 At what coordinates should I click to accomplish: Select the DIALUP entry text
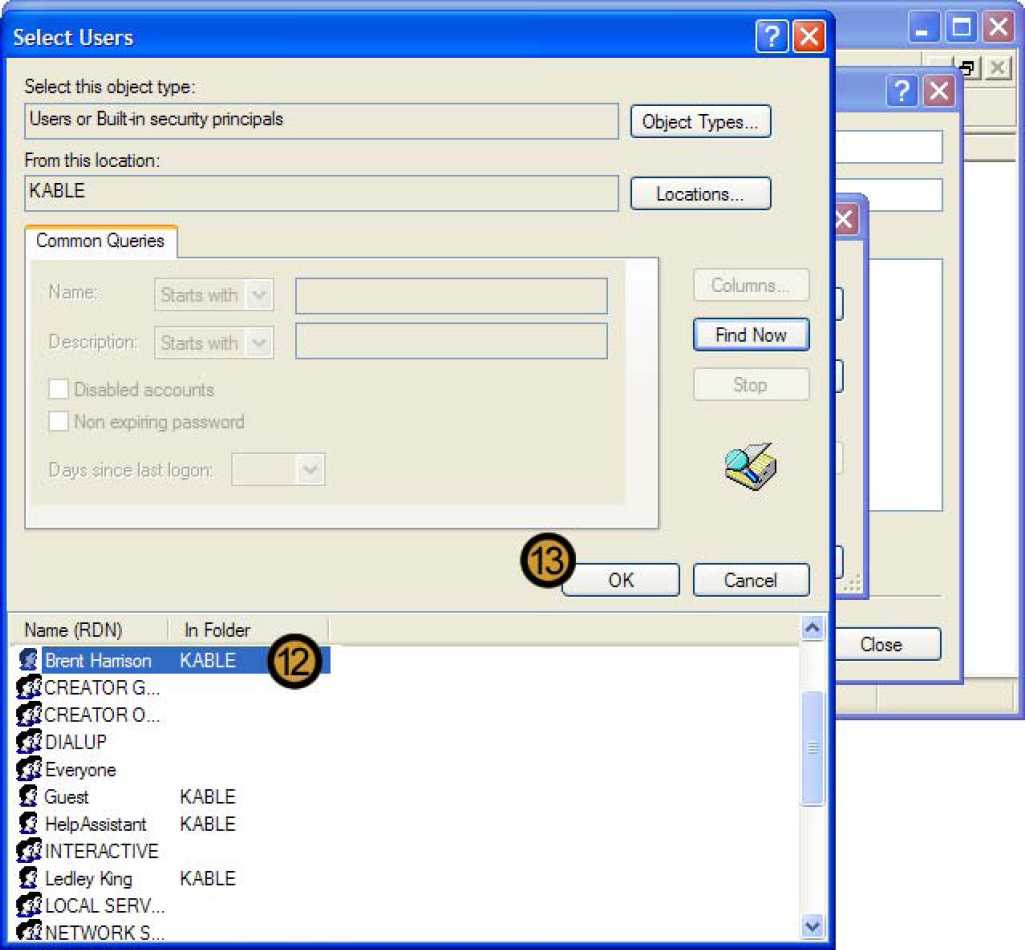[75, 742]
